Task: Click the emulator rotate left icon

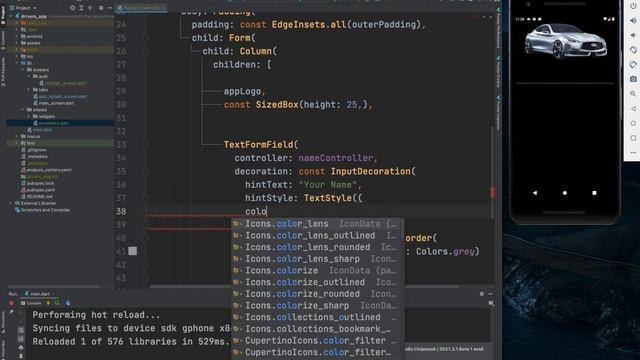Action: (633, 50)
